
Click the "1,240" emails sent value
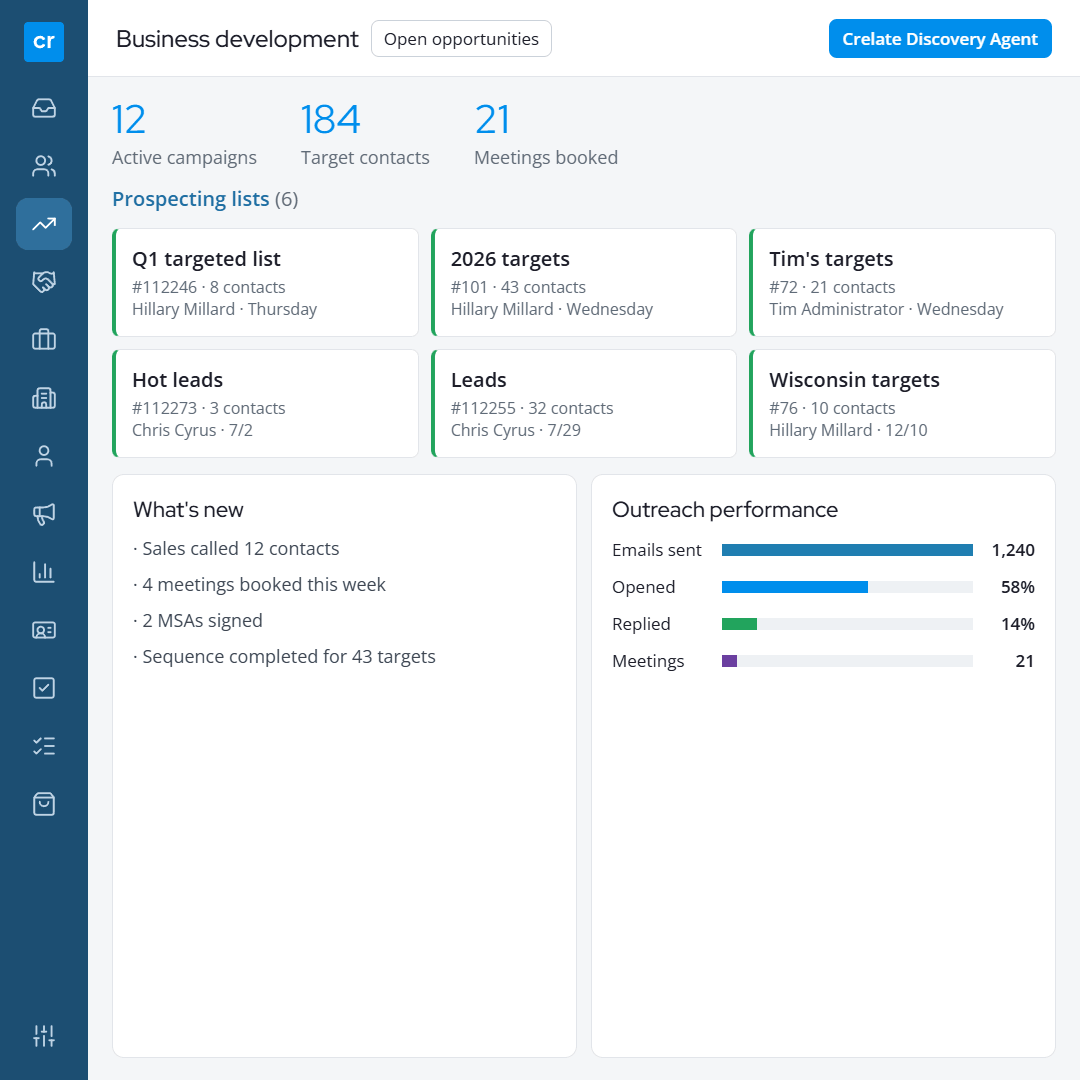point(1013,550)
